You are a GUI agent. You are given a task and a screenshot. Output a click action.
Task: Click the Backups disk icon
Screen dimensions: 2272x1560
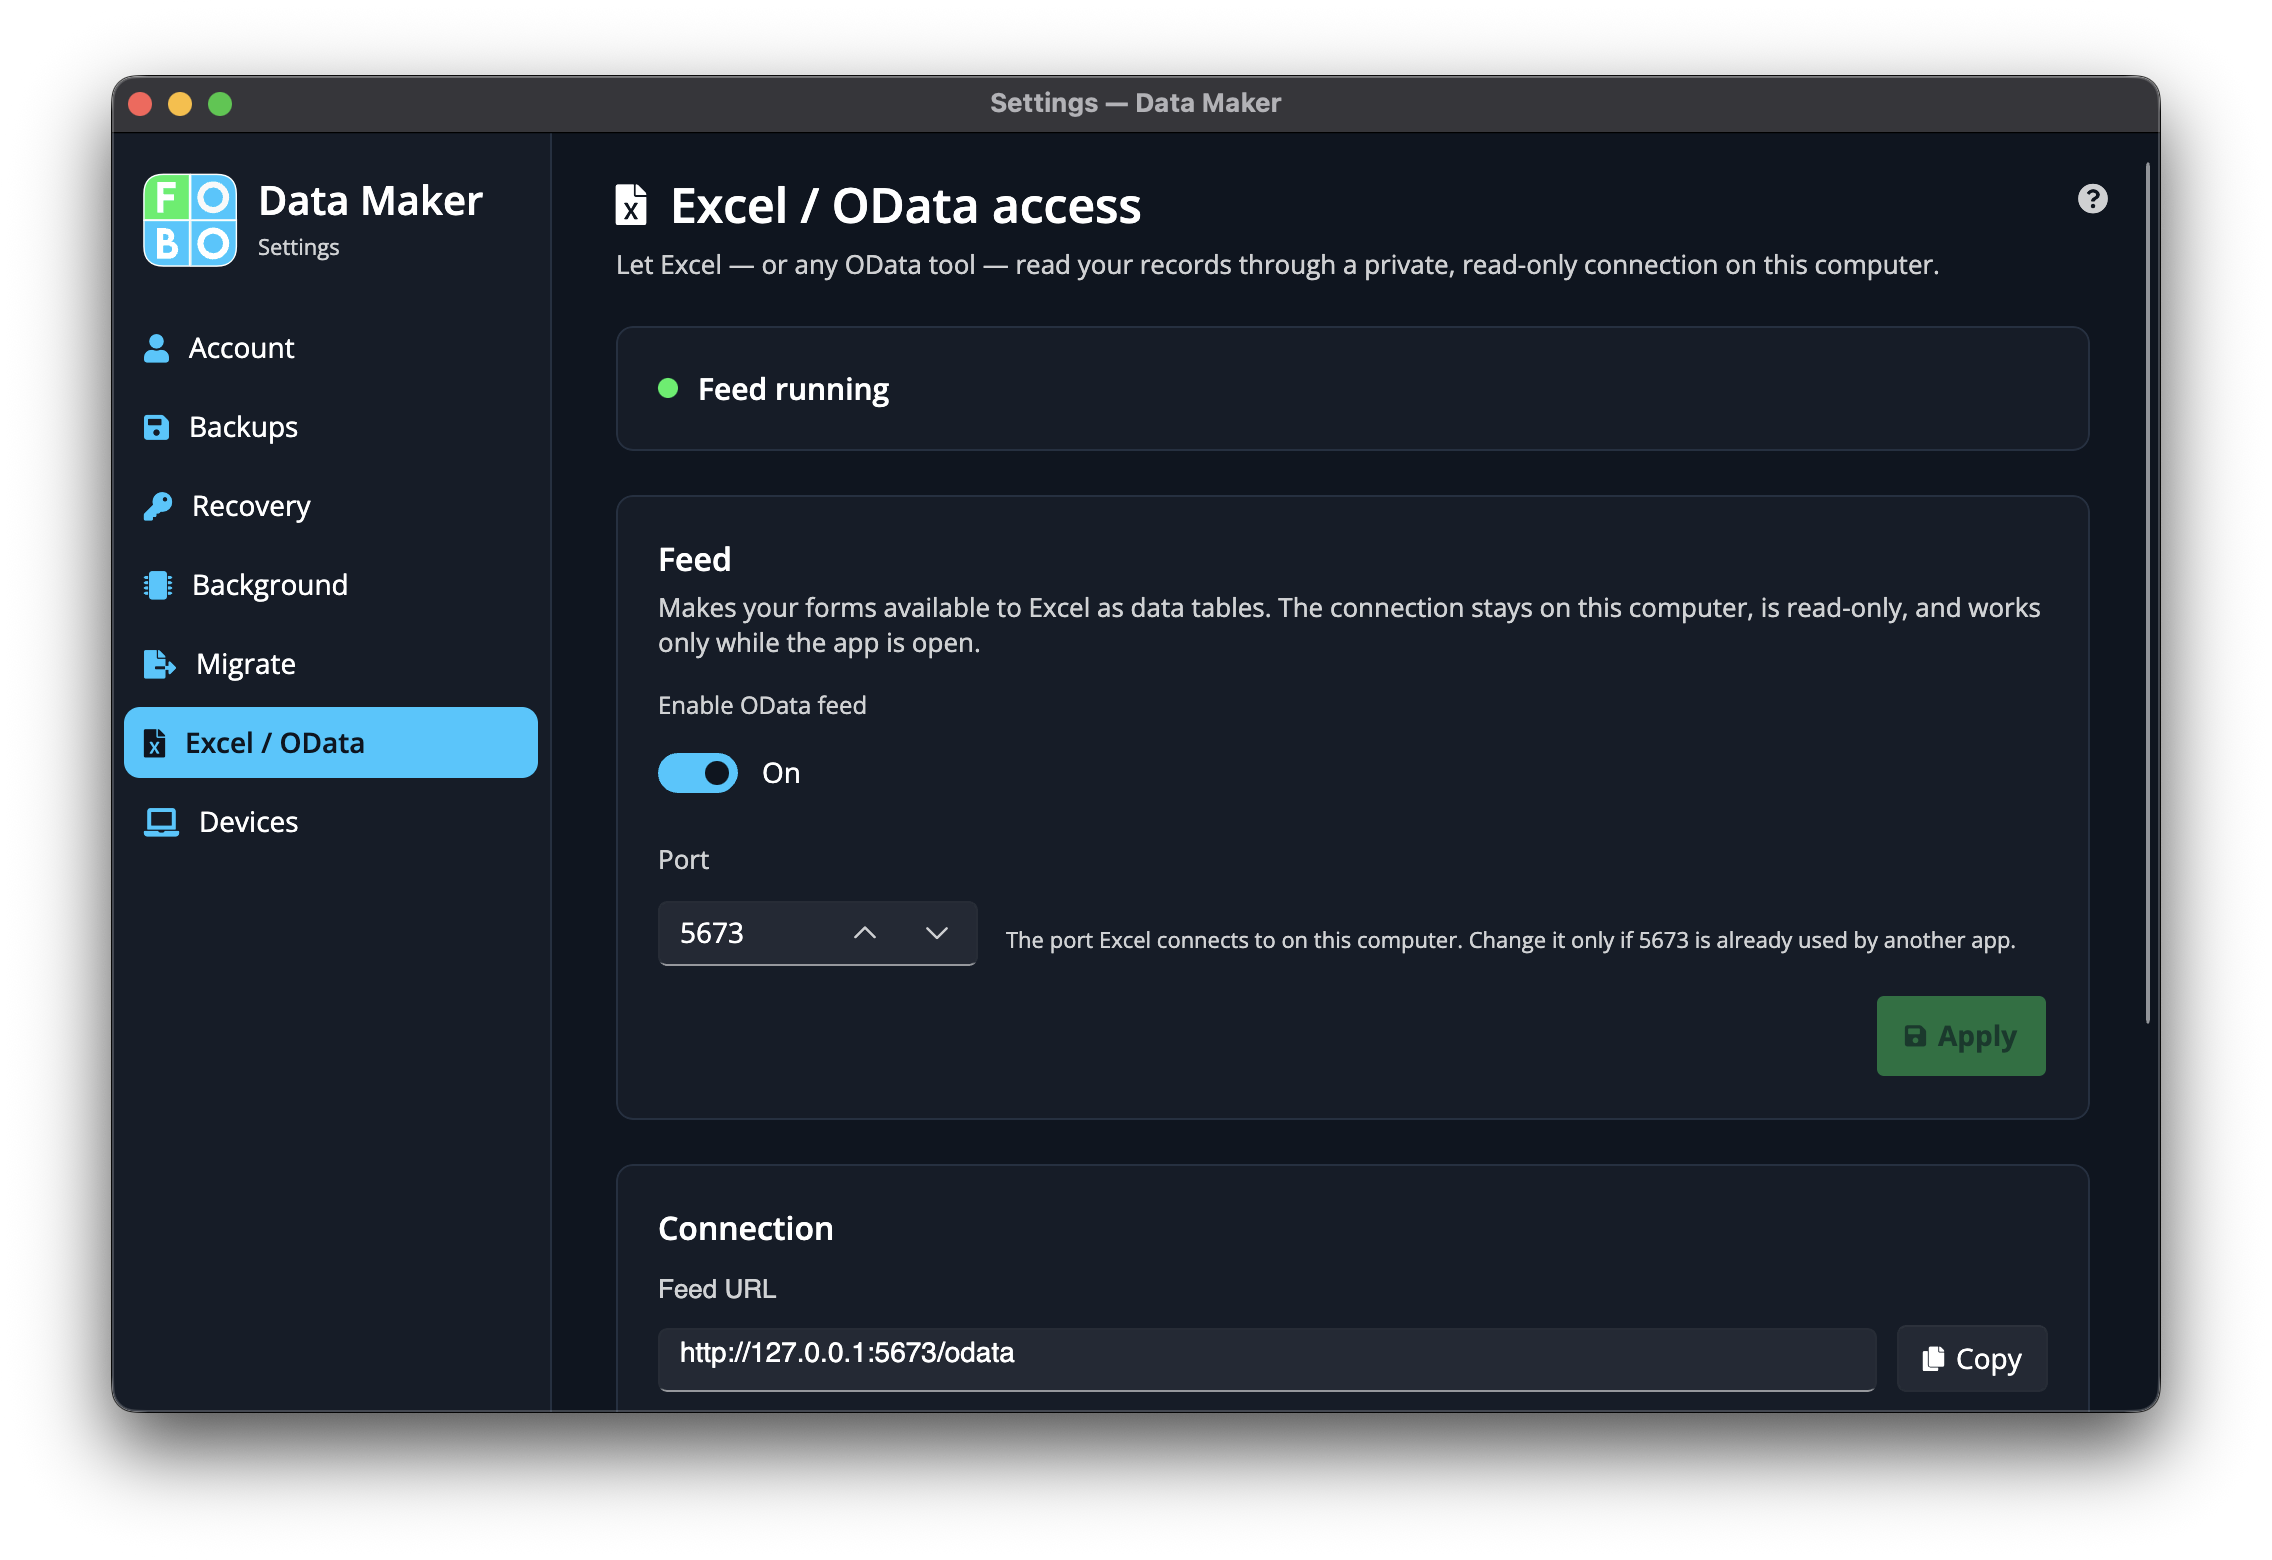pyautogui.click(x=157, y=427)
